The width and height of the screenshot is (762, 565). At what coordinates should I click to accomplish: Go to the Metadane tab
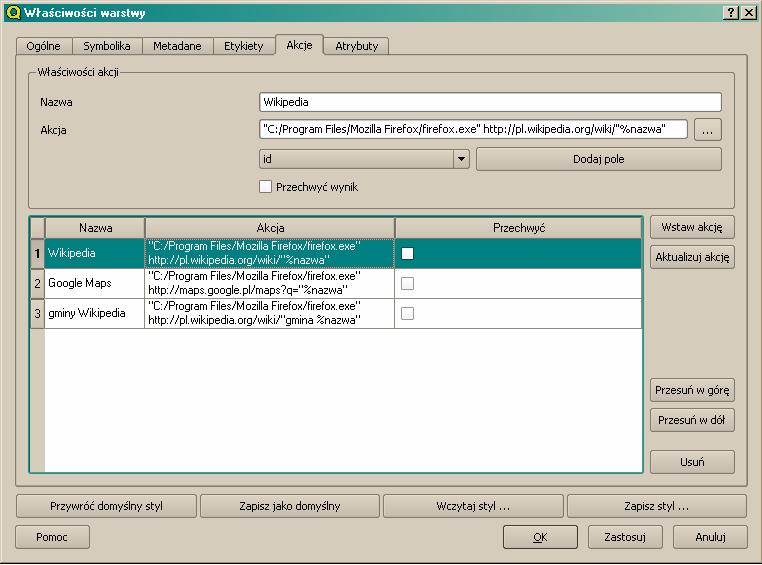point(177,46)
